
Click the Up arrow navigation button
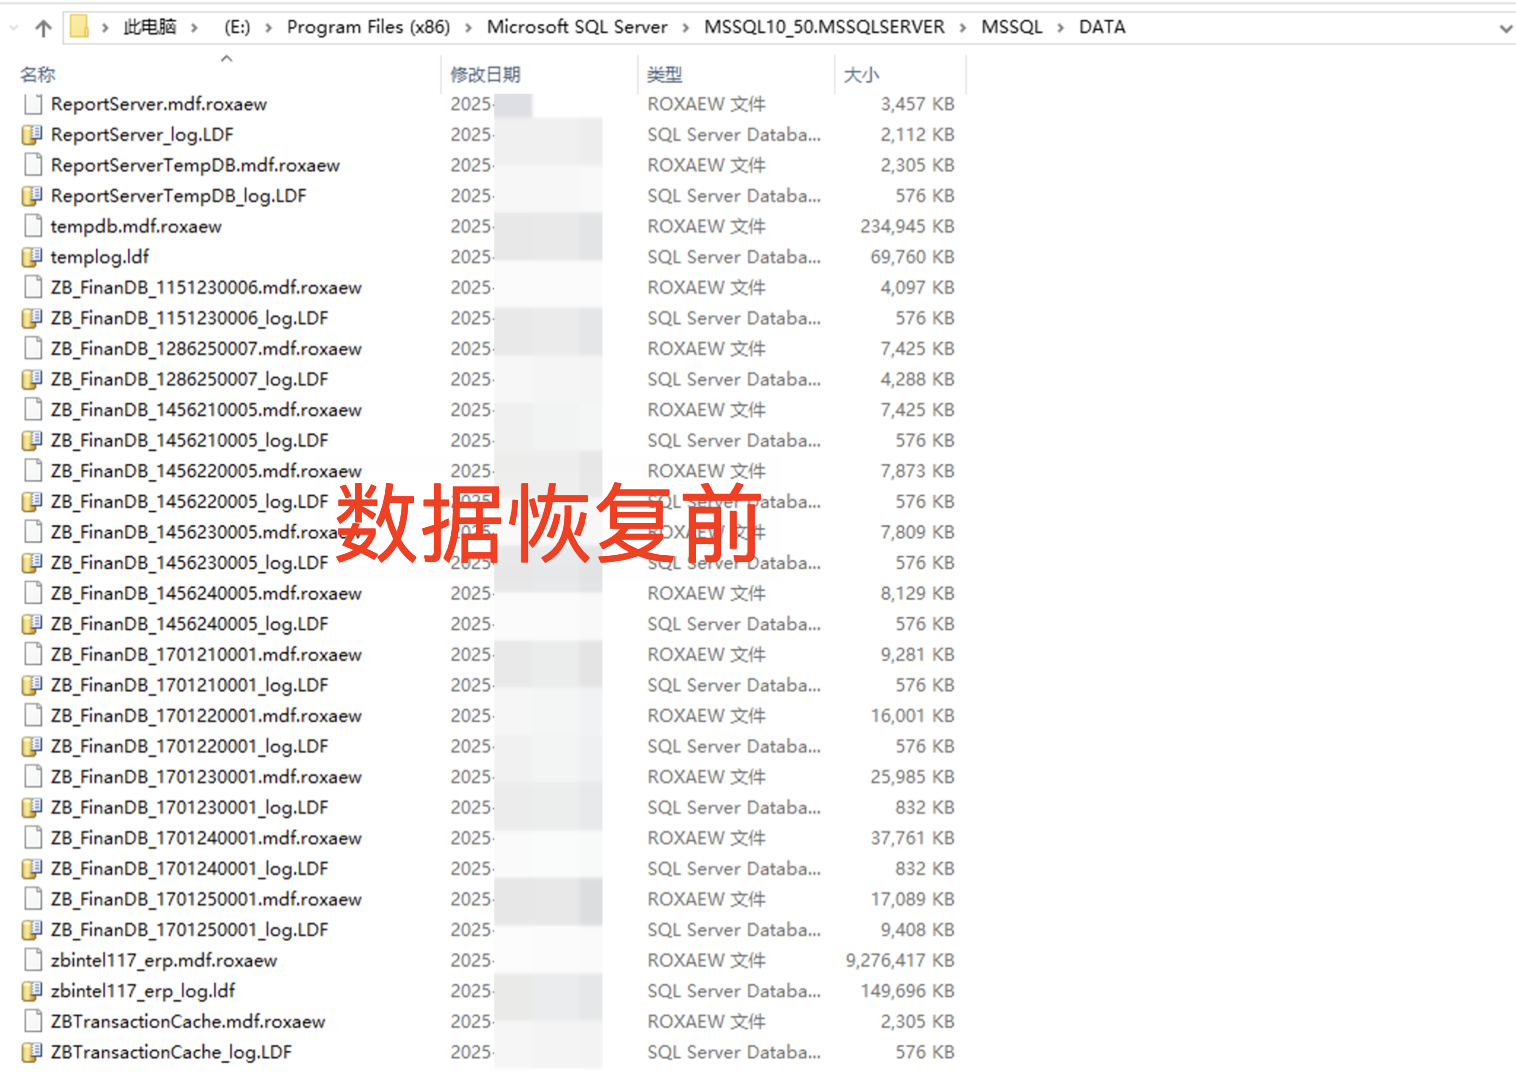(x=43, y=28)
